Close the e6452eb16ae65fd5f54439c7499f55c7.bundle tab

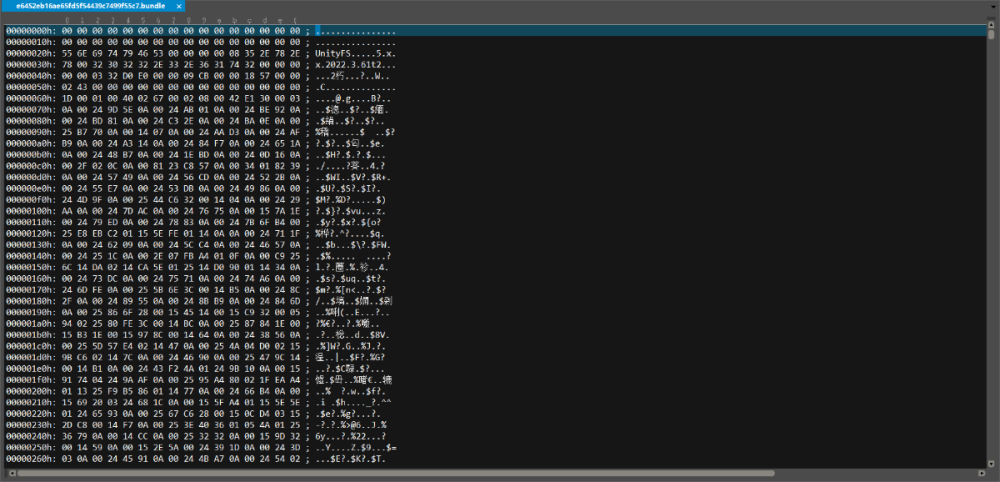coord(180,6)
